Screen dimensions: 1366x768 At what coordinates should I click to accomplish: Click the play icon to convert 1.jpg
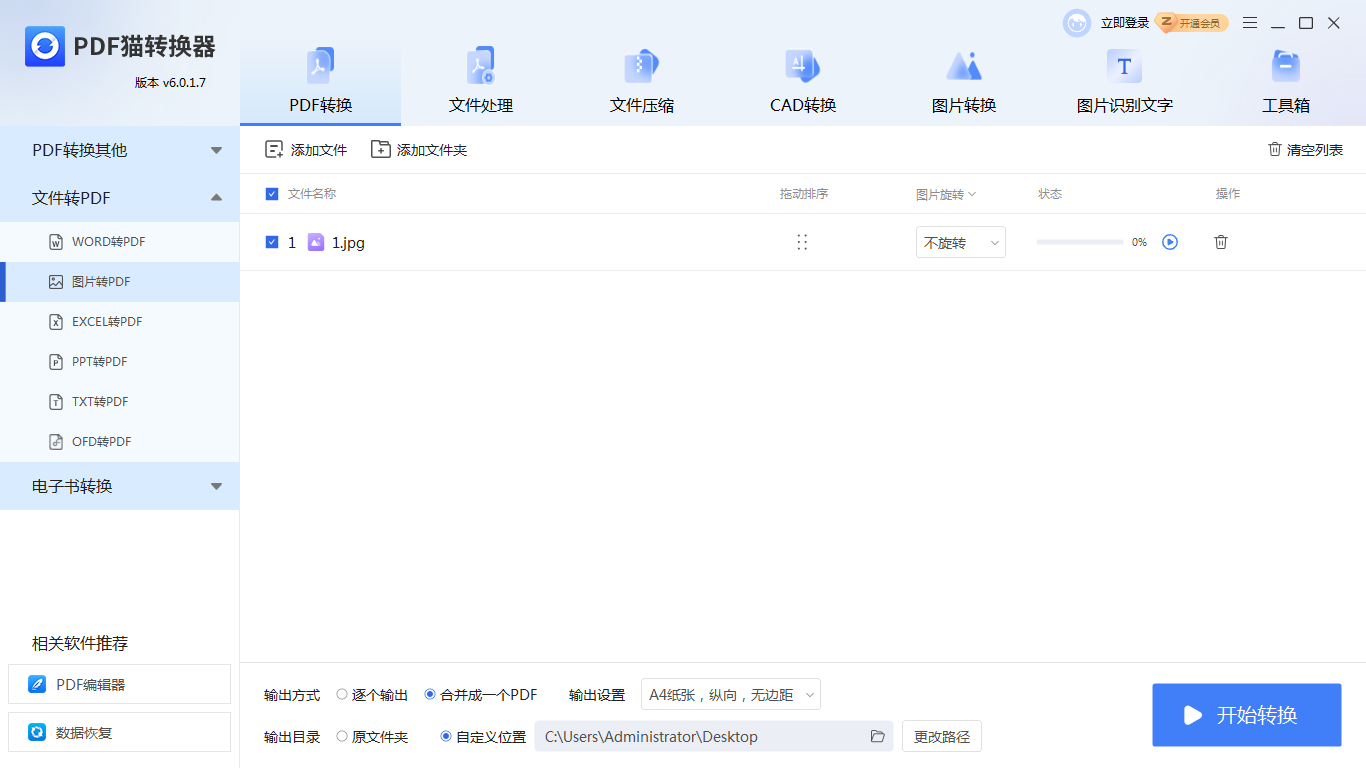tap(1170, 242)
